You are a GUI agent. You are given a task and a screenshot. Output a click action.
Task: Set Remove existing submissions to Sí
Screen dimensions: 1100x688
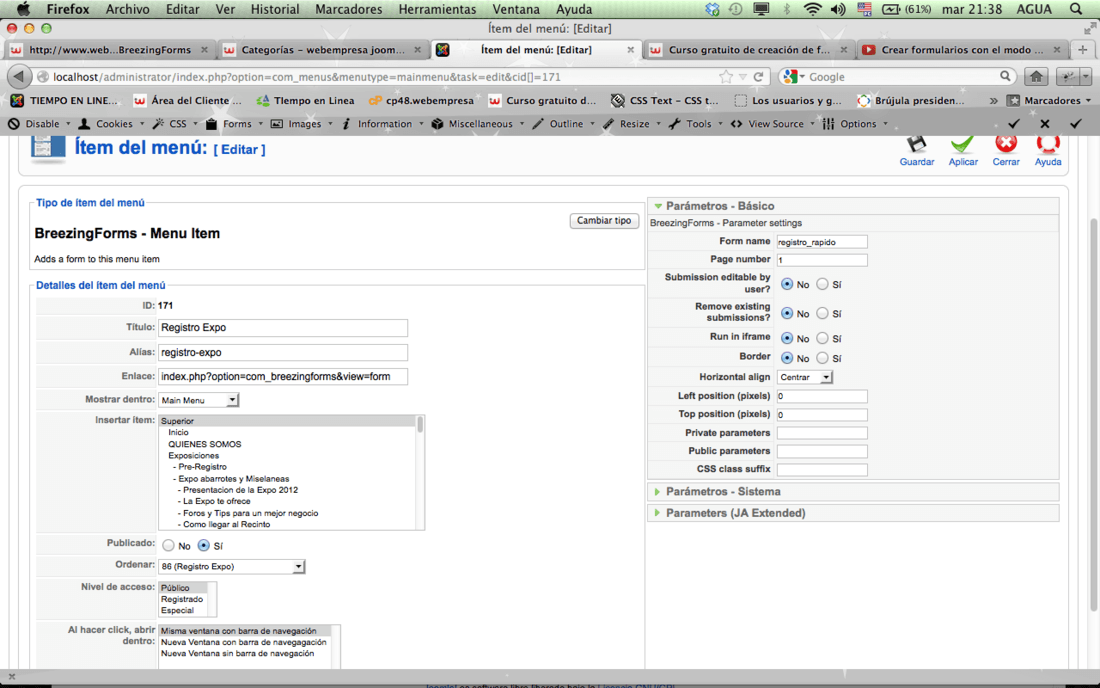click(x=822, y=313)
